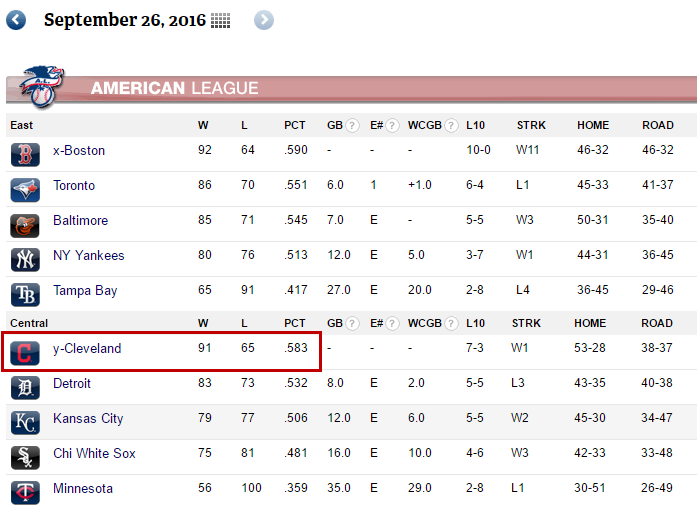Open the Chi White Sox team link
Viewport: 697px width, 507px height.
point(94,453)
